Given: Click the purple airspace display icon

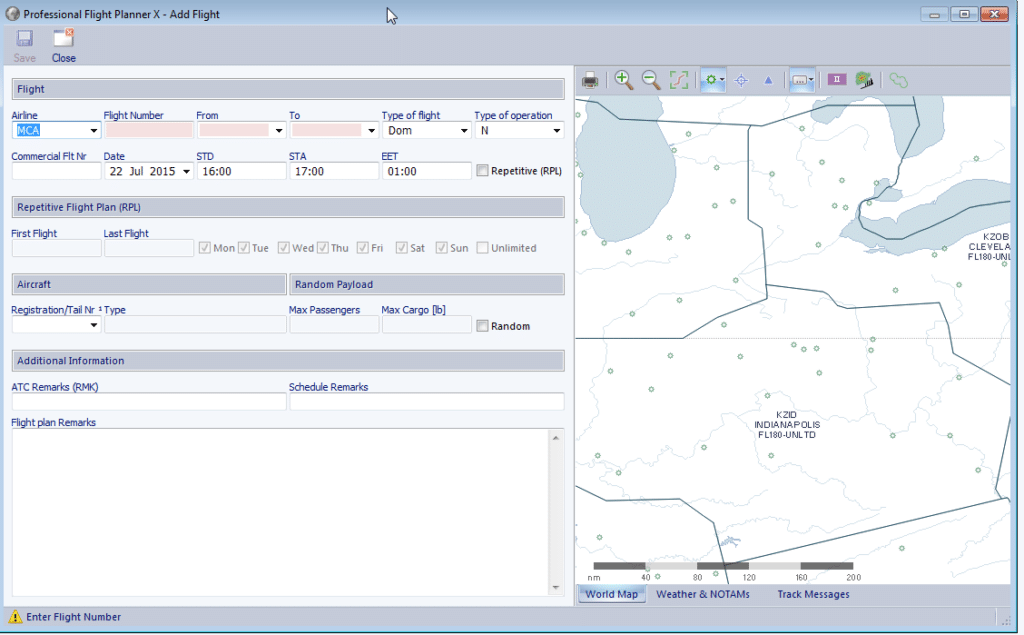Looking at the screenshot, I should tap(836, 79).
